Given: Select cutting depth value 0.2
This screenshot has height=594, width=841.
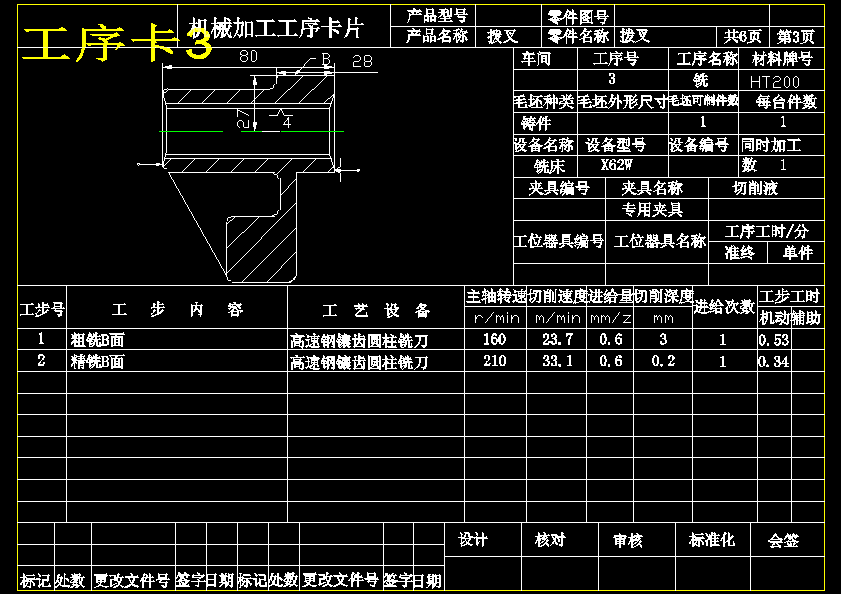Looking at the screenshot, I should 663,361.
